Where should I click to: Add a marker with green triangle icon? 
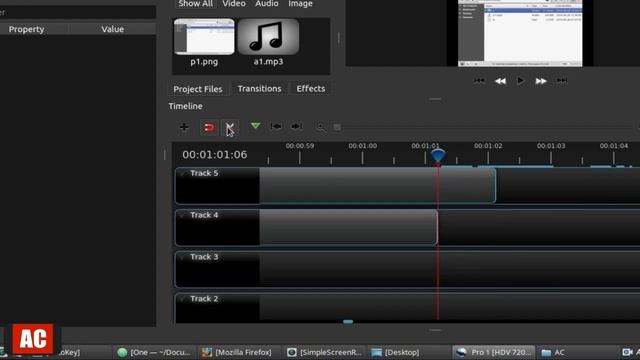(255, 126)
